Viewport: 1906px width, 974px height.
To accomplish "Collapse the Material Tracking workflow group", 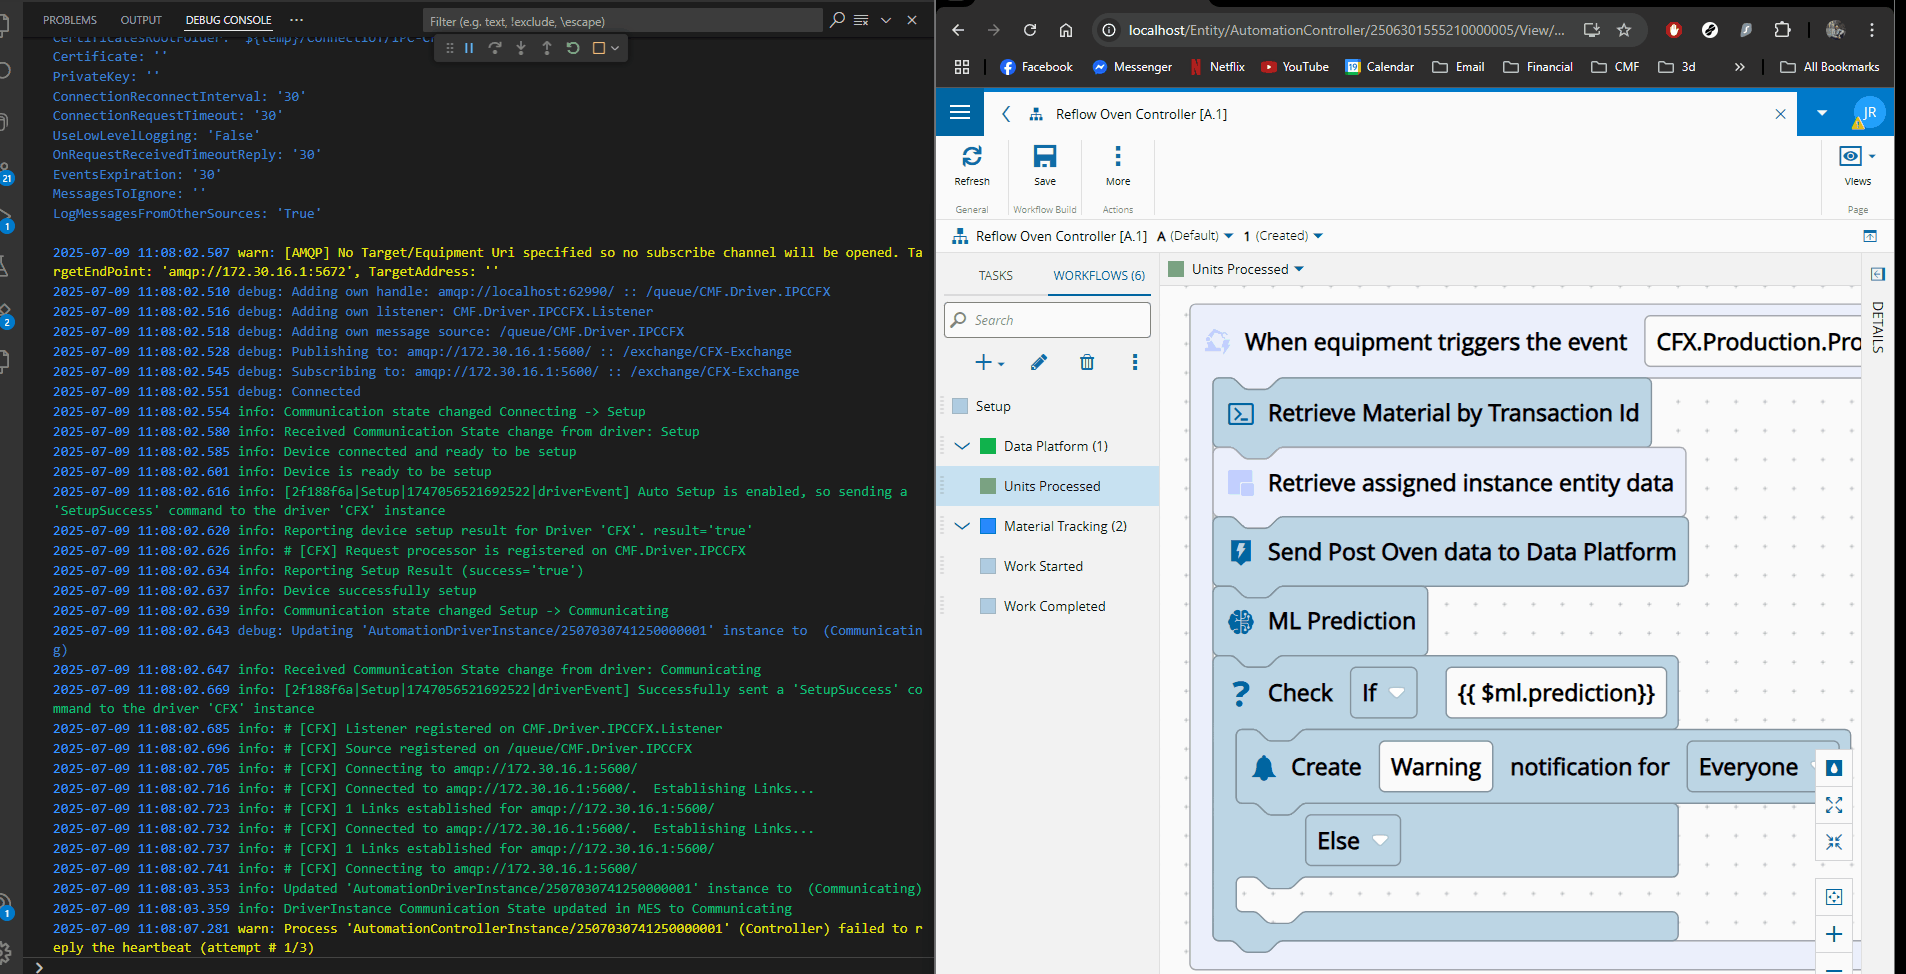I will [962, 526].
